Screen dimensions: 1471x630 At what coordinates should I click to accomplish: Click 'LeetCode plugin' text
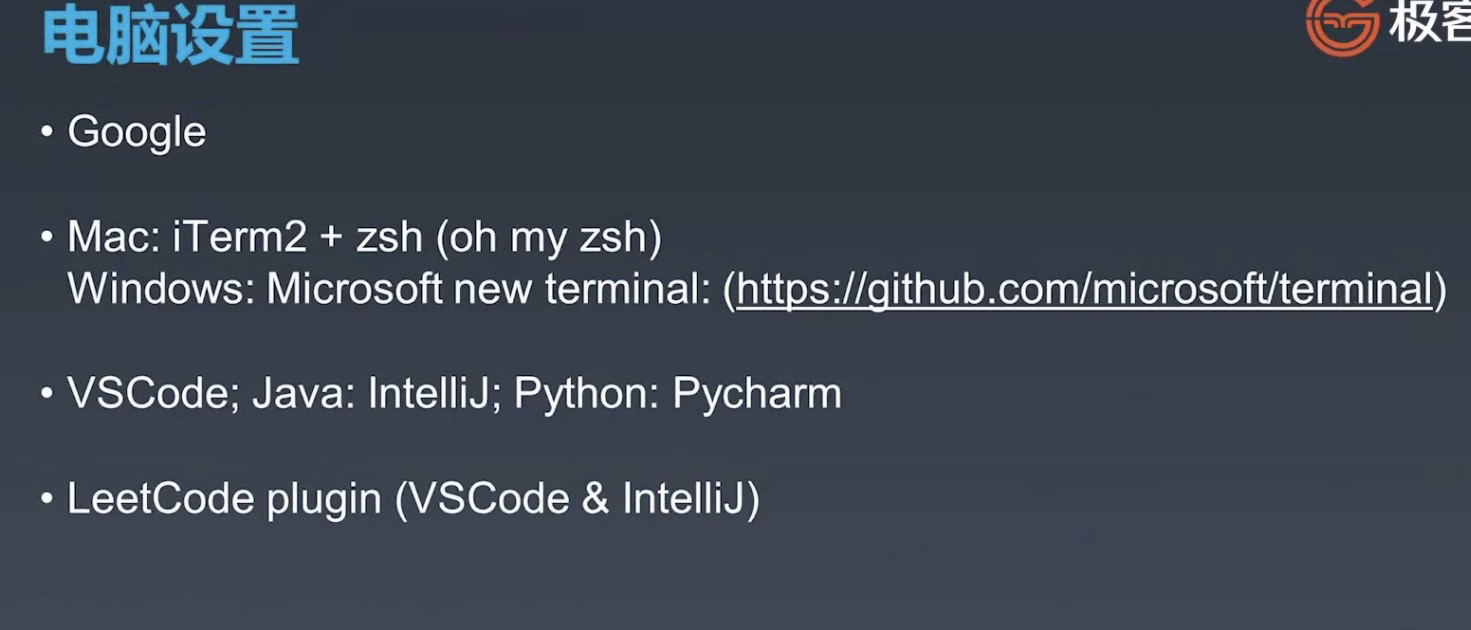tap(224, 499)
